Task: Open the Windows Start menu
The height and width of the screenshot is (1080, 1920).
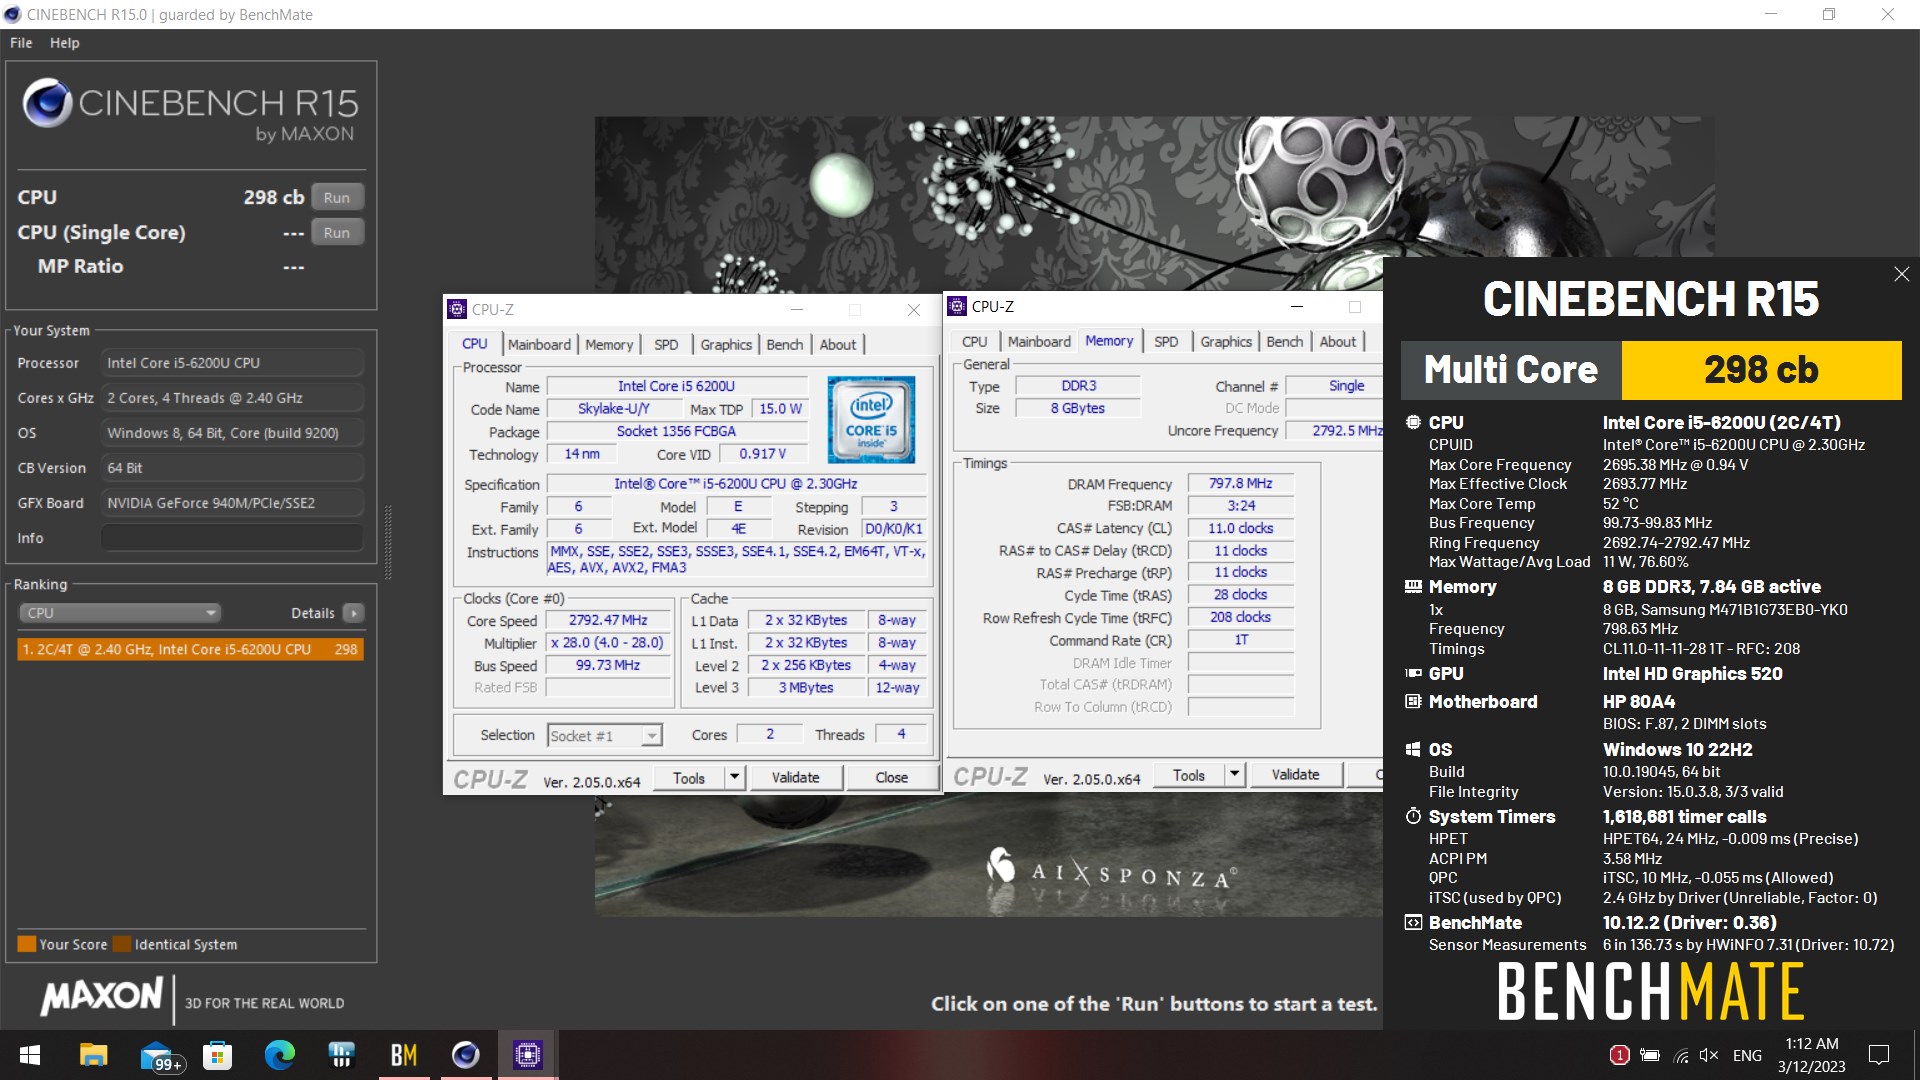Action: (30, 1055)
